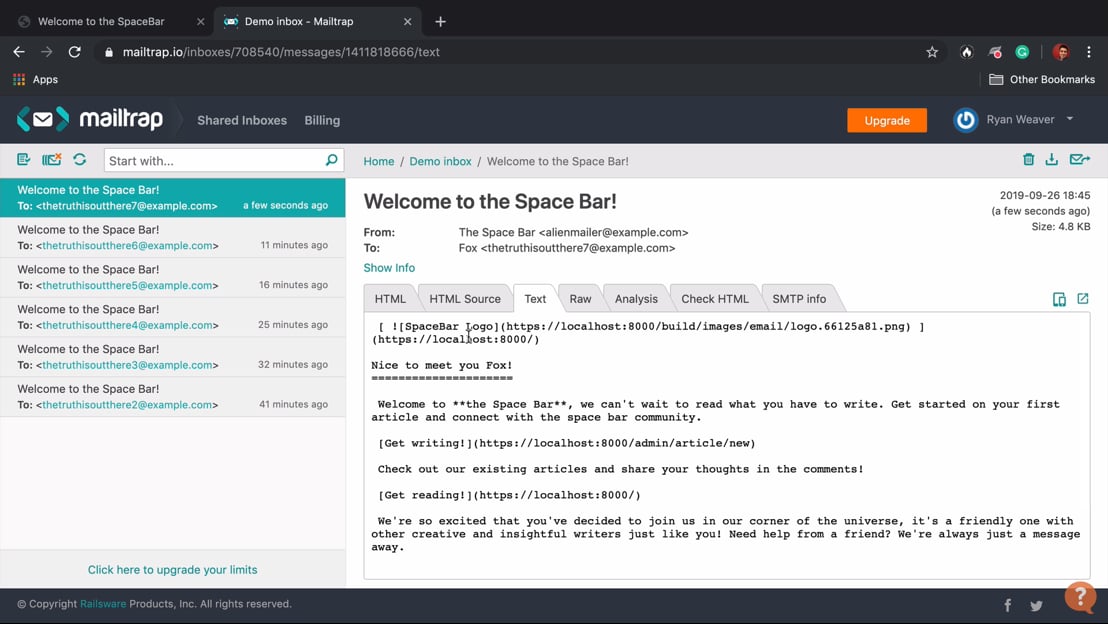1108x624 pixels.
Task: Open the Raw tab
Action: [580, 298]
